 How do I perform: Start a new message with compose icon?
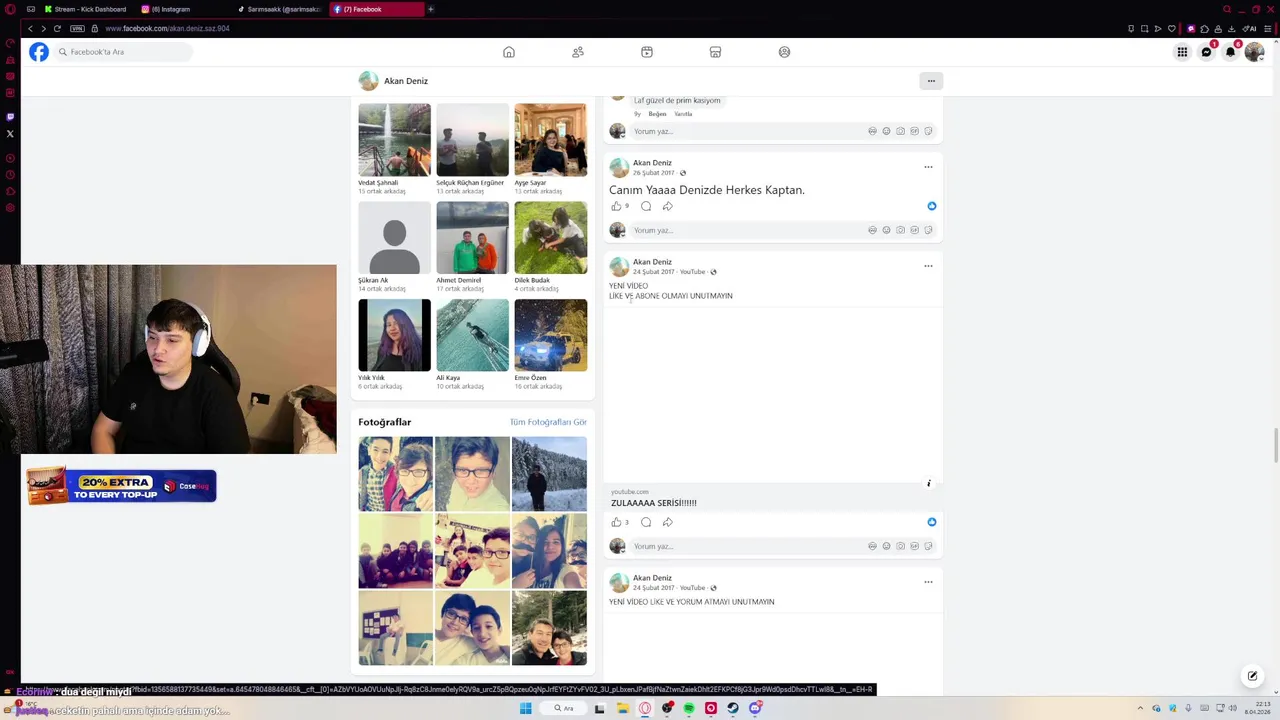[1252, 676]
